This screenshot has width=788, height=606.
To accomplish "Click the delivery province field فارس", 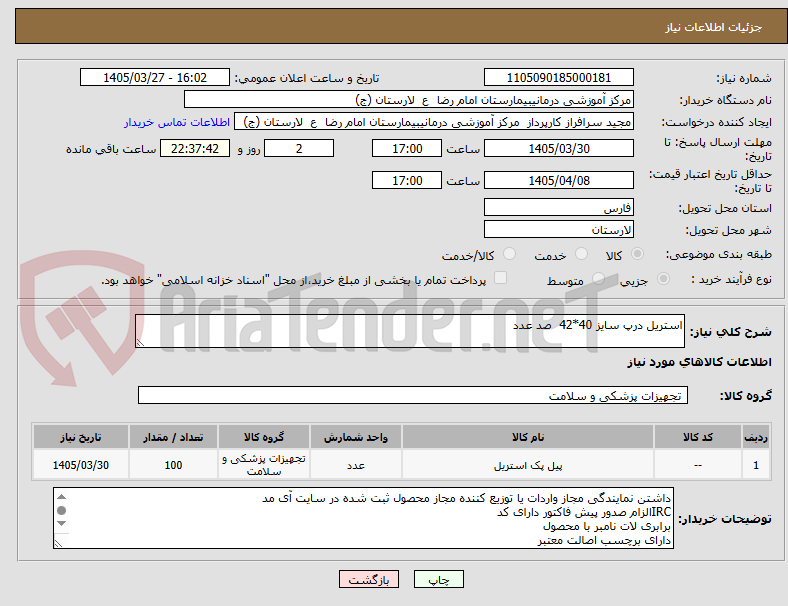I will tap(558, 207).
